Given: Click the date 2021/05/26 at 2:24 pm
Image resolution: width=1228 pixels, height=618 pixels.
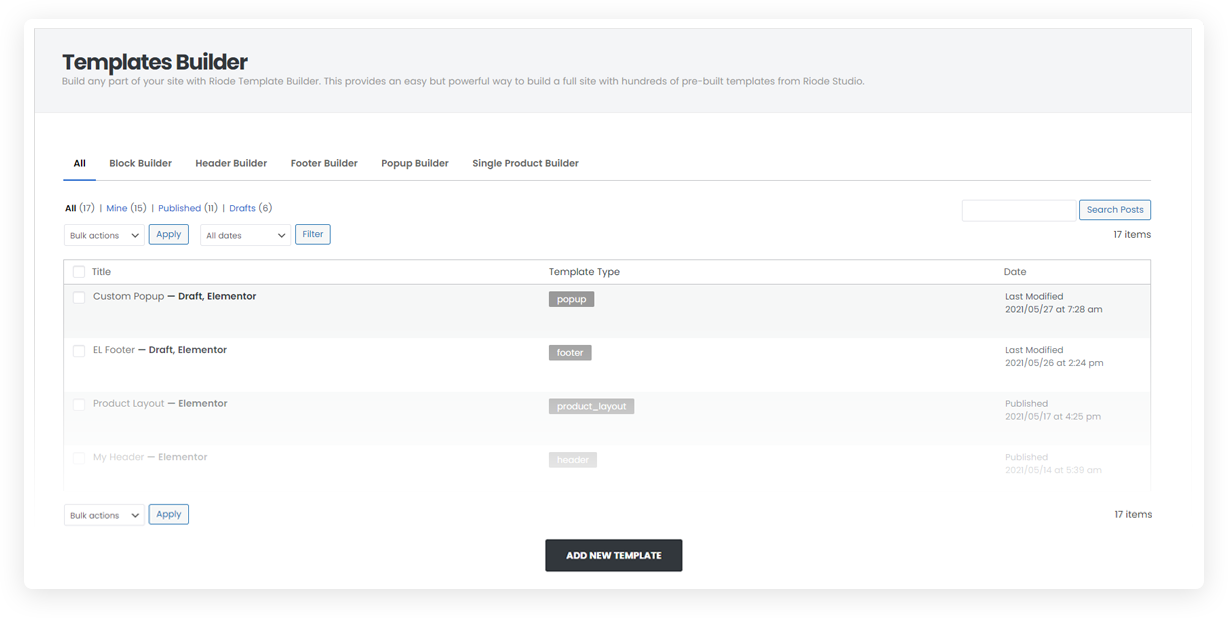Looking at the screenshot, I should [1054, 363].
